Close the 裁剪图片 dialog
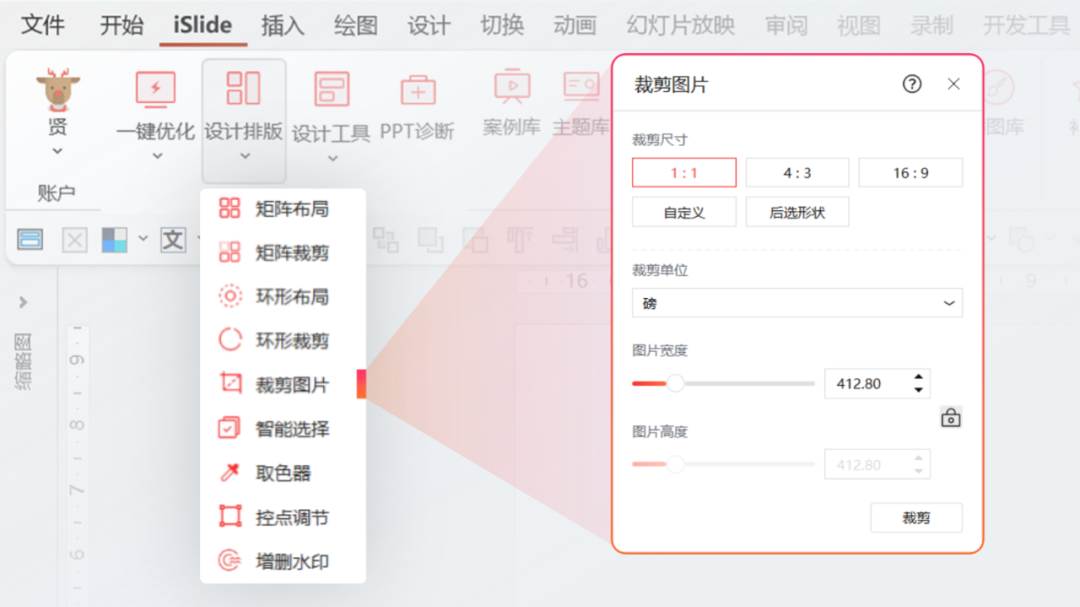Screen dimensions: 1080x607 tap(953, 84)
